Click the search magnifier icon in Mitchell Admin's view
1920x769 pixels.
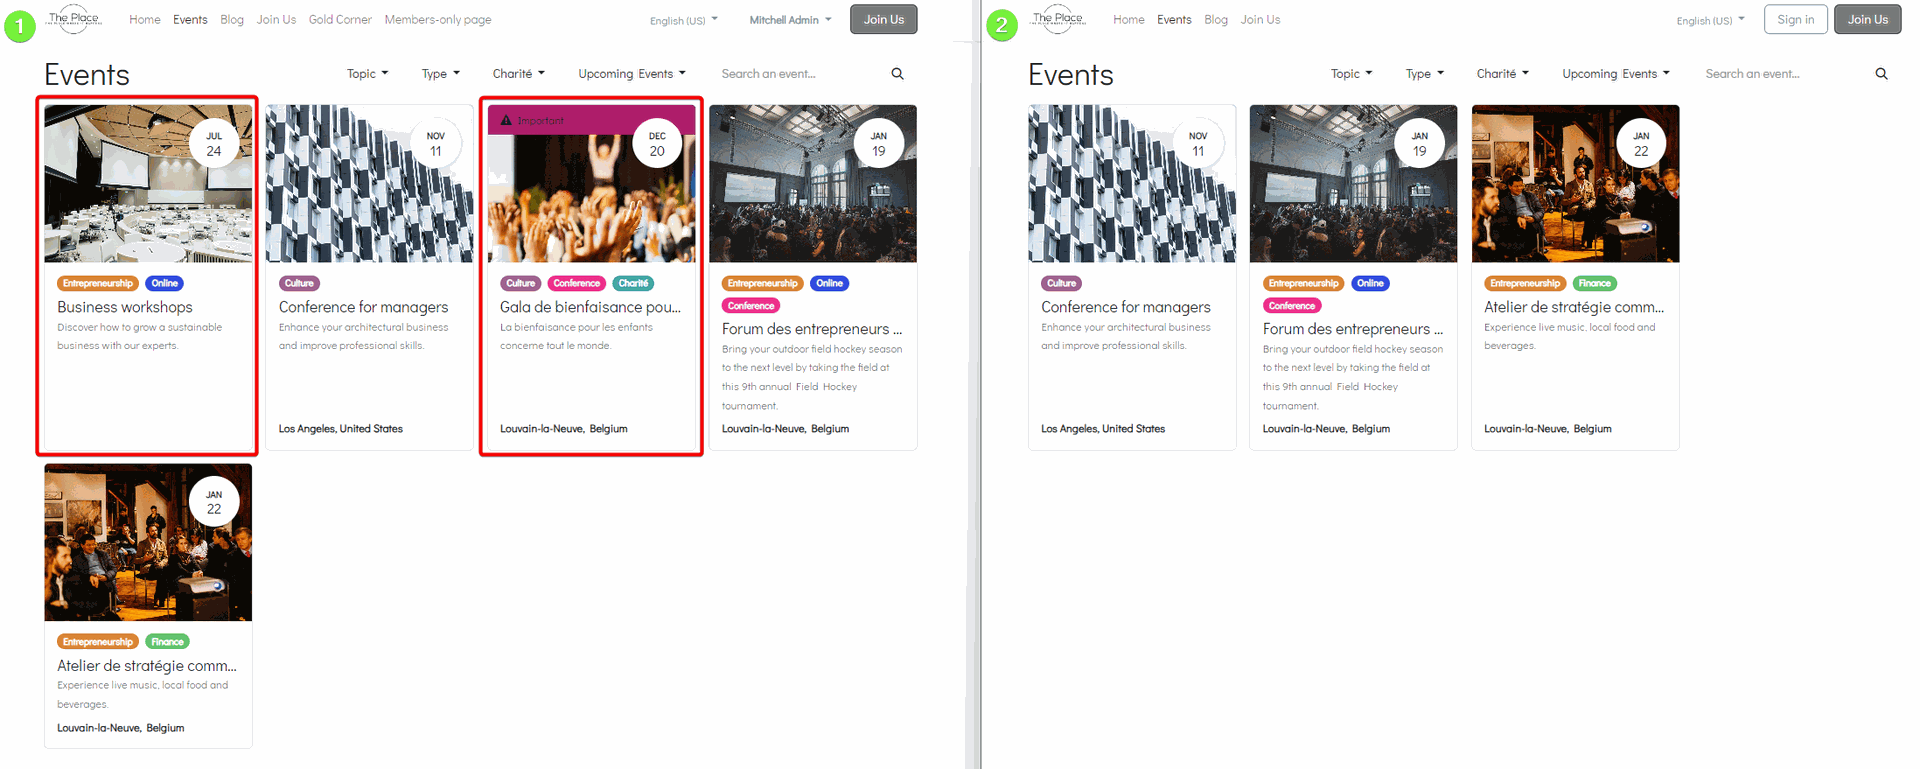(x=897, y=74)
